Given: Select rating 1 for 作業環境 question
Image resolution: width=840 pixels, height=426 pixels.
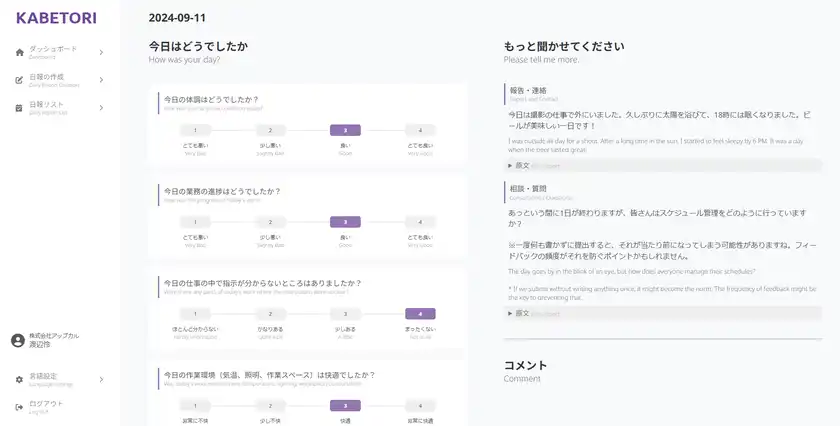Looking at the screenshot, I should [x=196, y=406].
